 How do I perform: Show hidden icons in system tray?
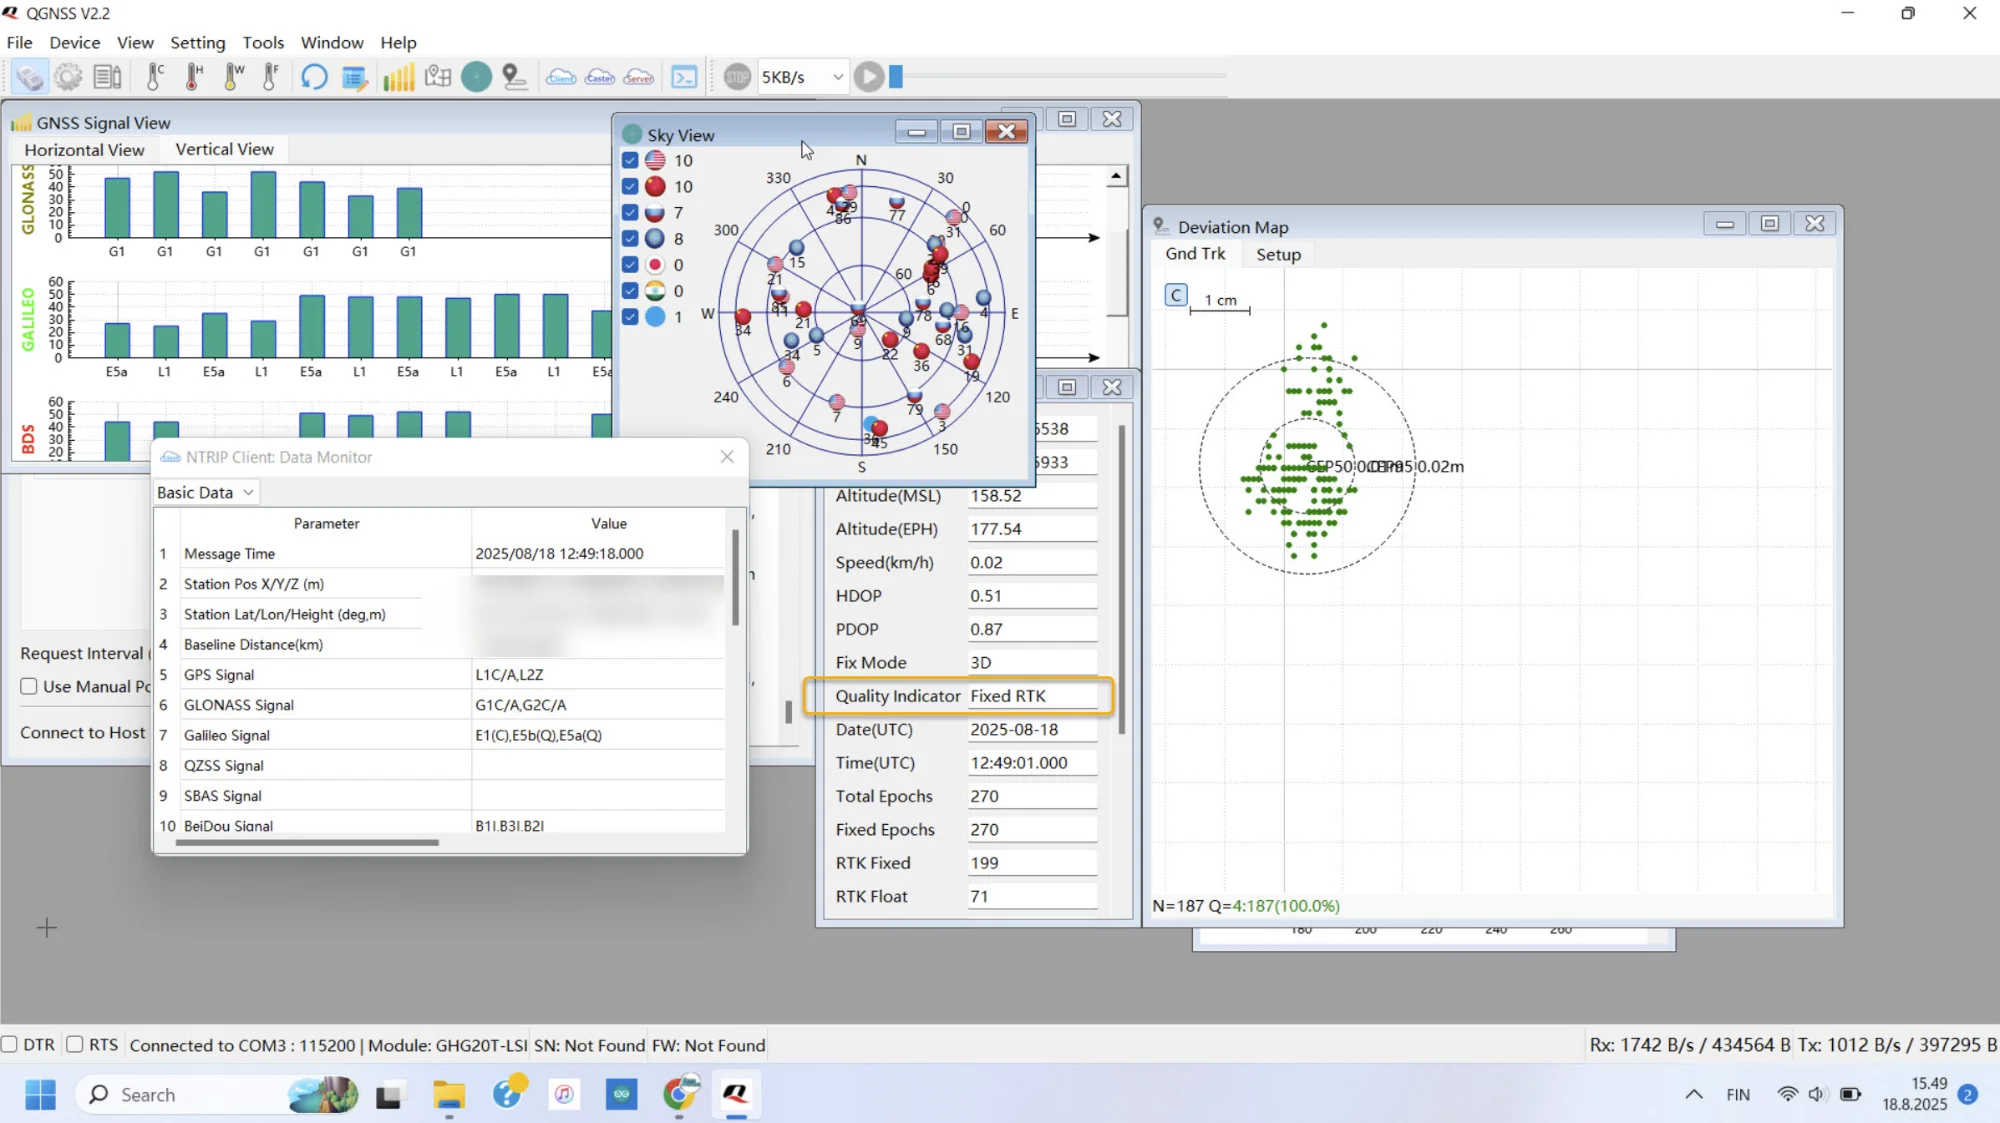(1694, 1094)
